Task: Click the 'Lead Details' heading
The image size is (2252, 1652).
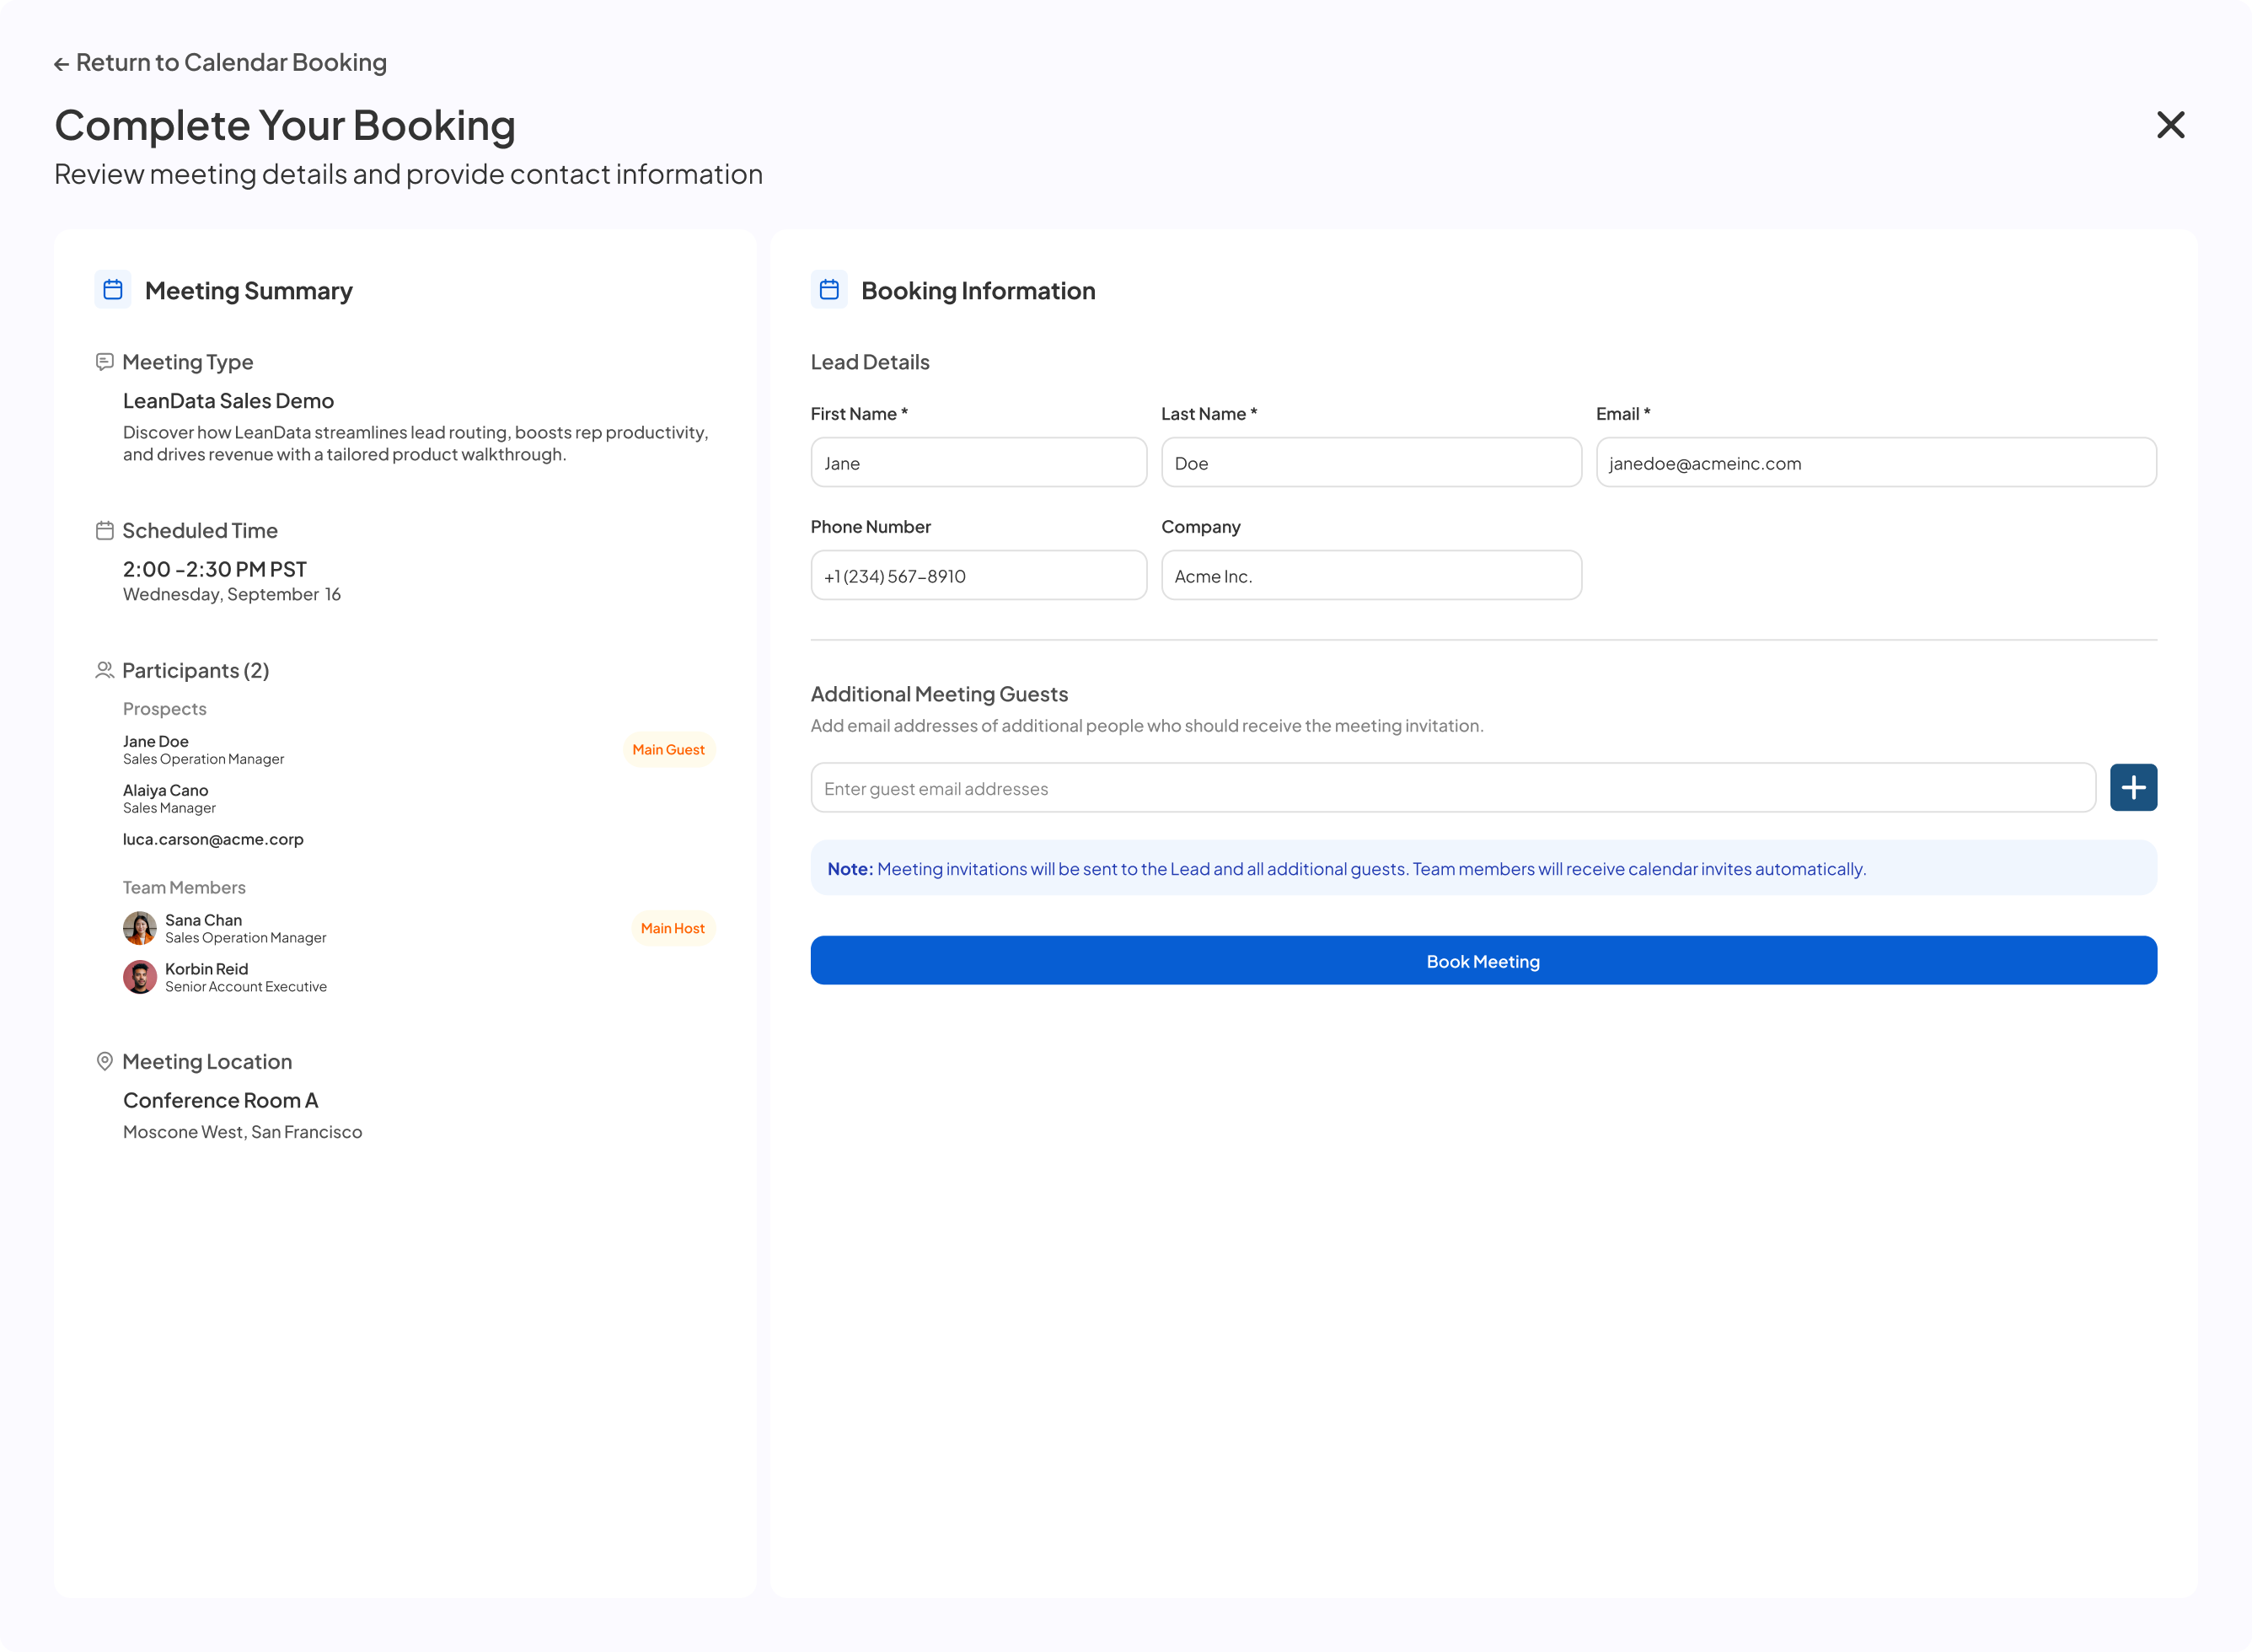Action: (x=870, y=362)
